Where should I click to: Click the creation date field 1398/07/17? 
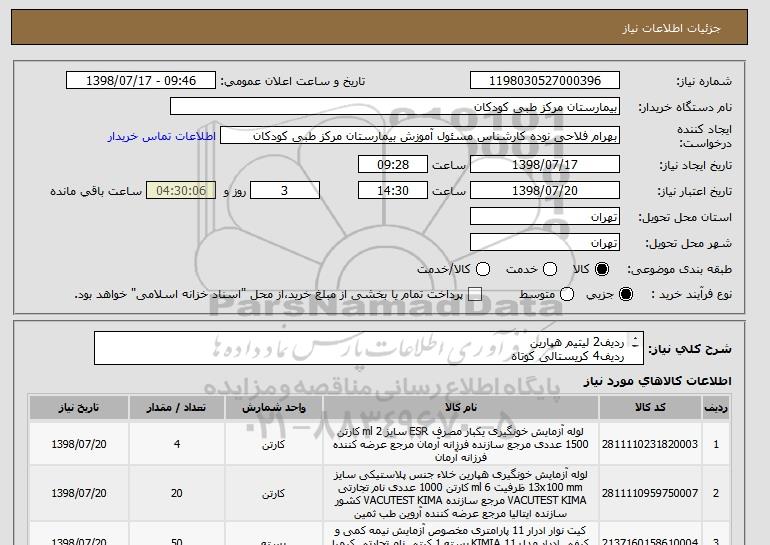click(x=545, y=164)
